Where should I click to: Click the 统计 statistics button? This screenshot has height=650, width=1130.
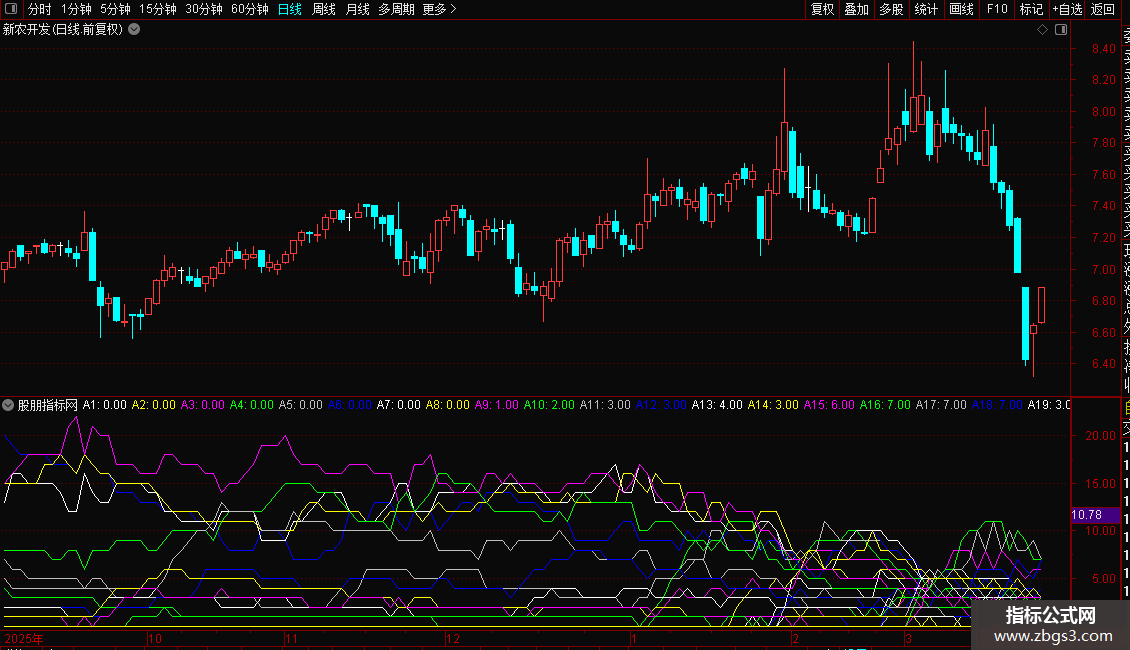coord(926,10)
